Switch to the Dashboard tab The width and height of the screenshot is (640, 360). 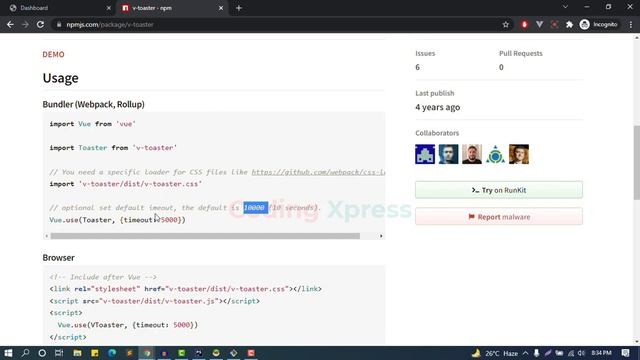tap(57, 8)
